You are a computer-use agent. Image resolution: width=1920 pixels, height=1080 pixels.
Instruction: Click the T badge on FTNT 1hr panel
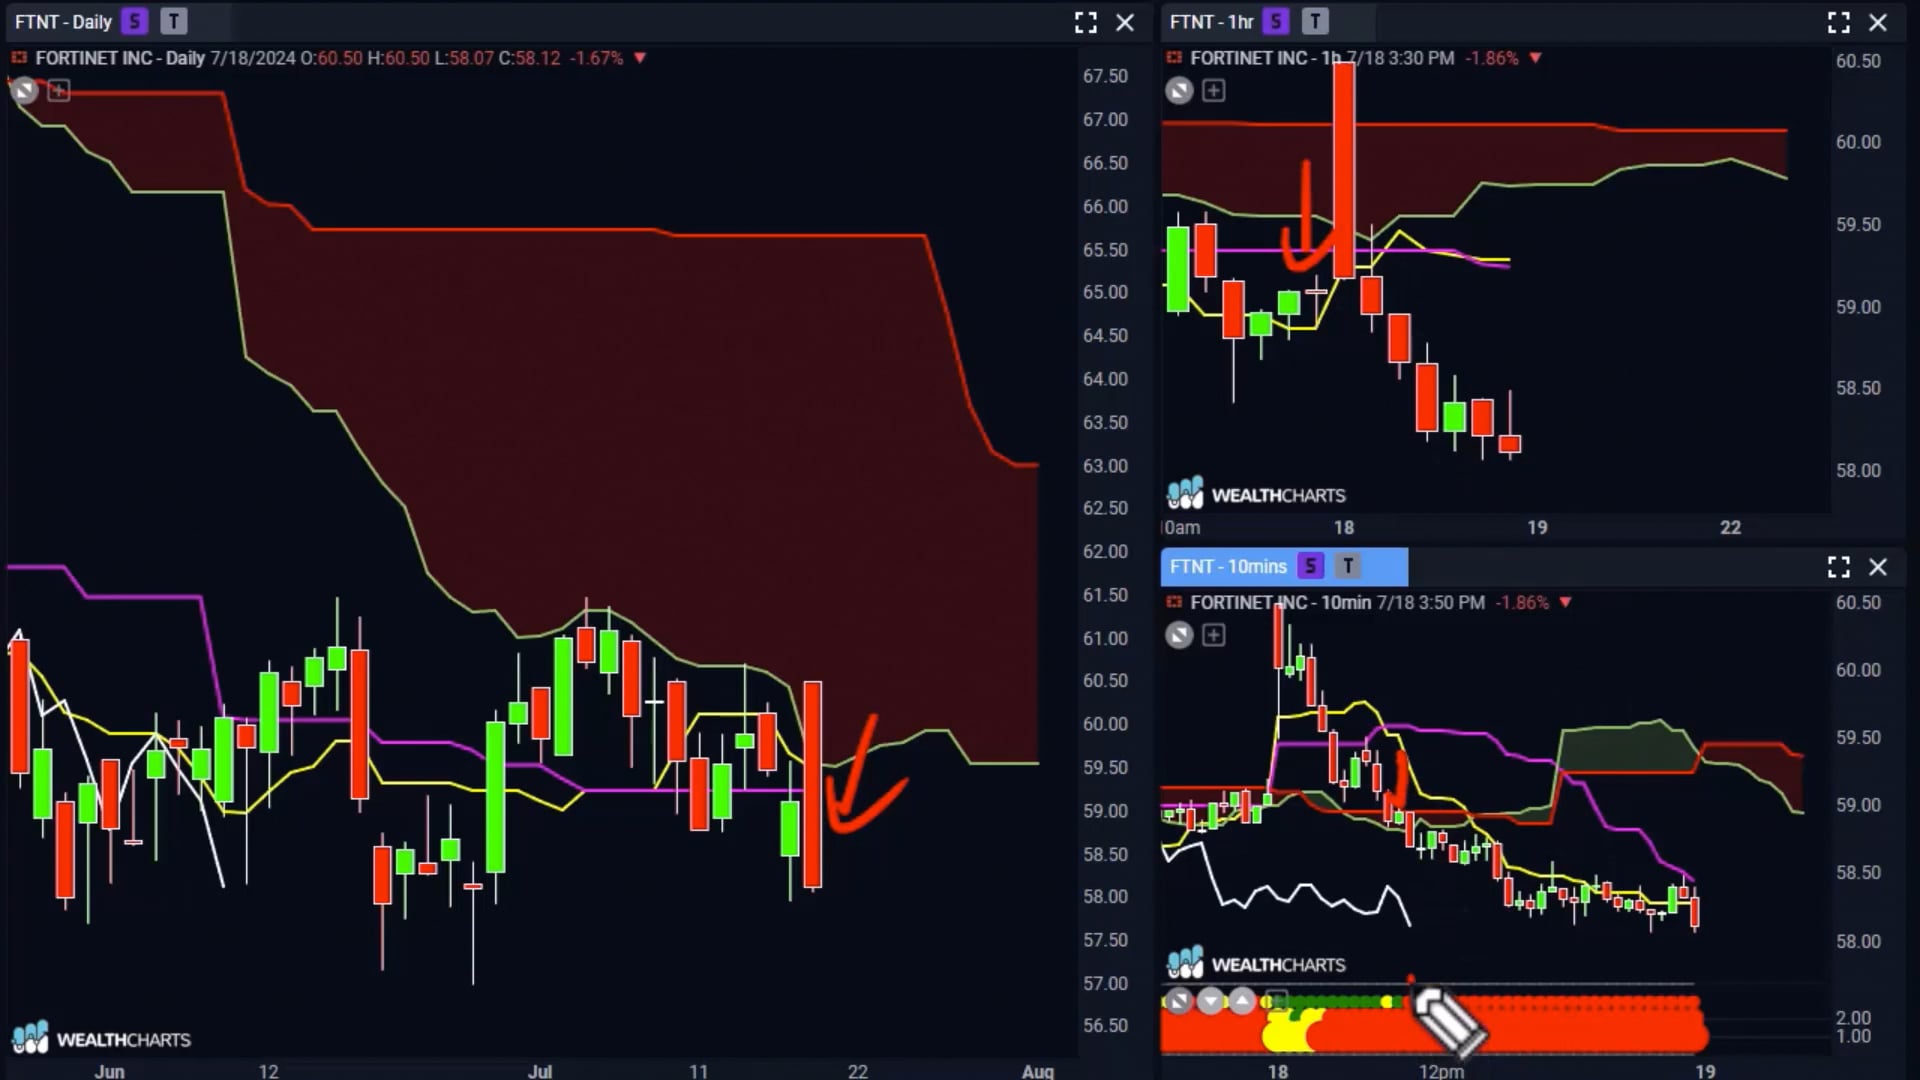tap(1315, 21)
